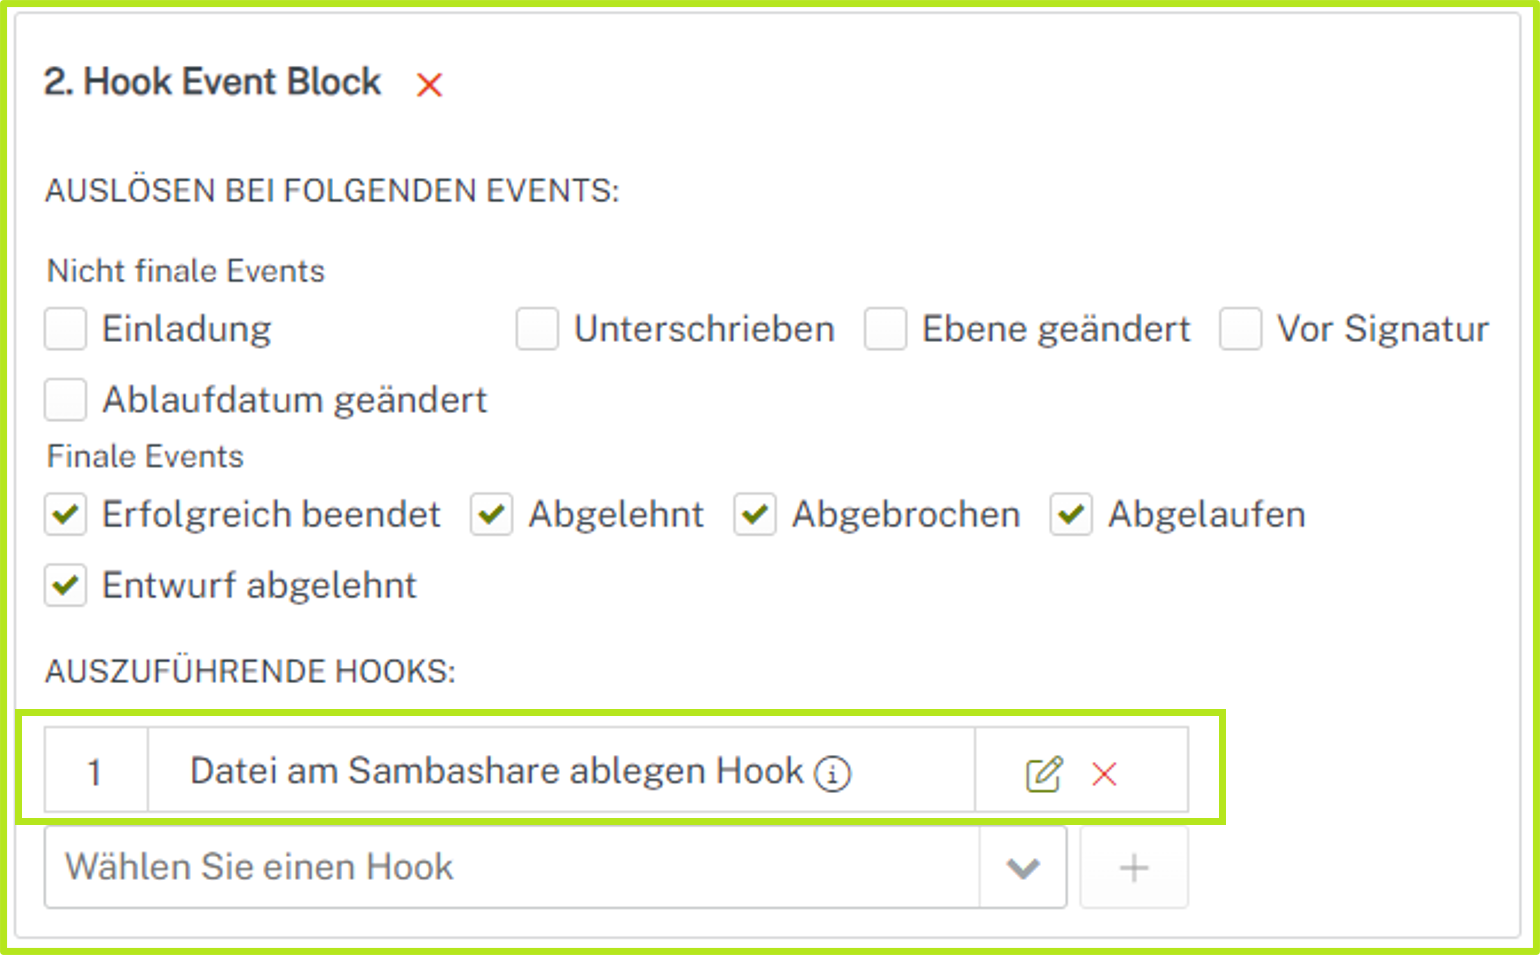The height and width of the screenshot is (955, 1540).
Task: Uncheck Erfolgreich beendet event
Action: 66,515
